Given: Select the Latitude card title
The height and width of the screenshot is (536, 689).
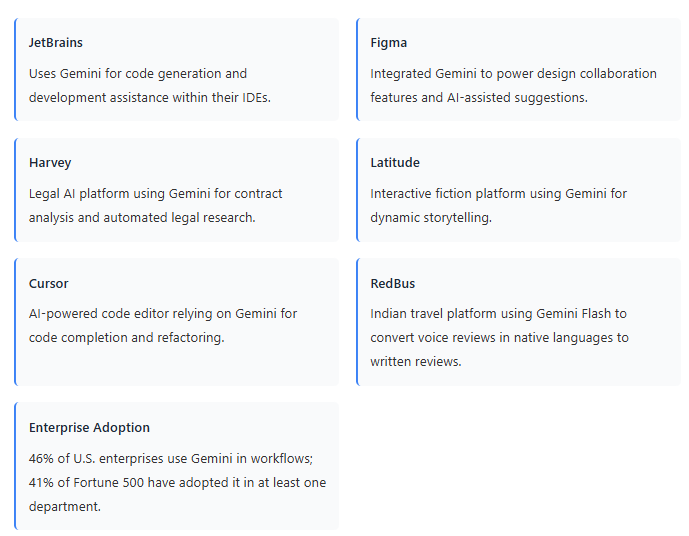Looking at the screenshot, I should [395, 163].
